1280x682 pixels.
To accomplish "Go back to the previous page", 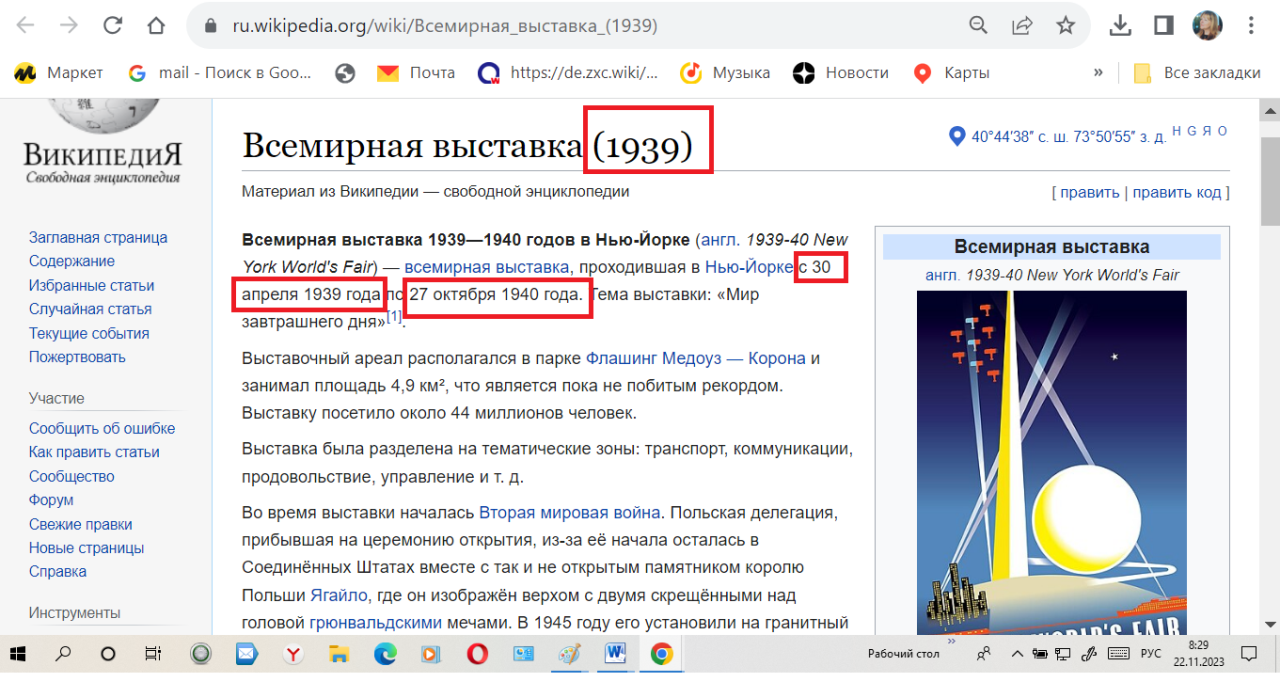I will [26, 26].
